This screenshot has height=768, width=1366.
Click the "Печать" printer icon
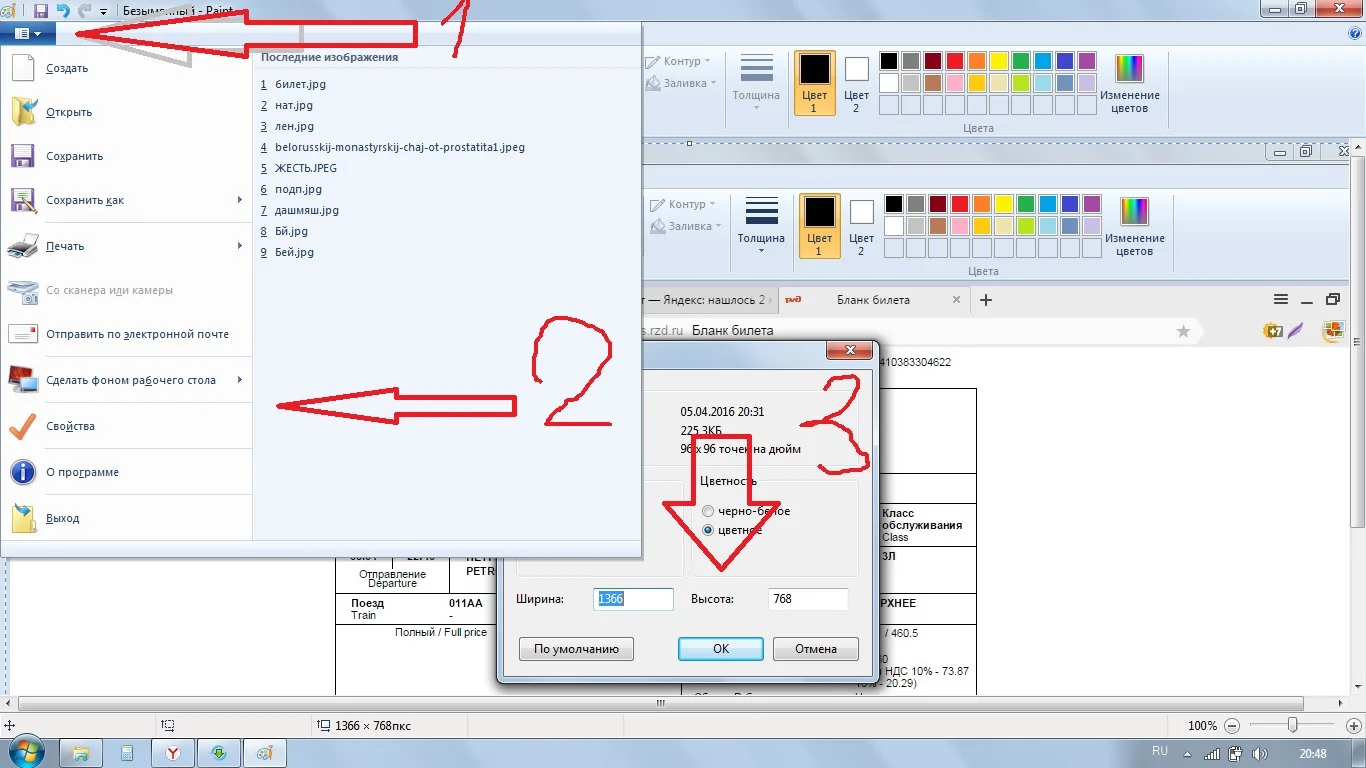[x=23, y=246]
